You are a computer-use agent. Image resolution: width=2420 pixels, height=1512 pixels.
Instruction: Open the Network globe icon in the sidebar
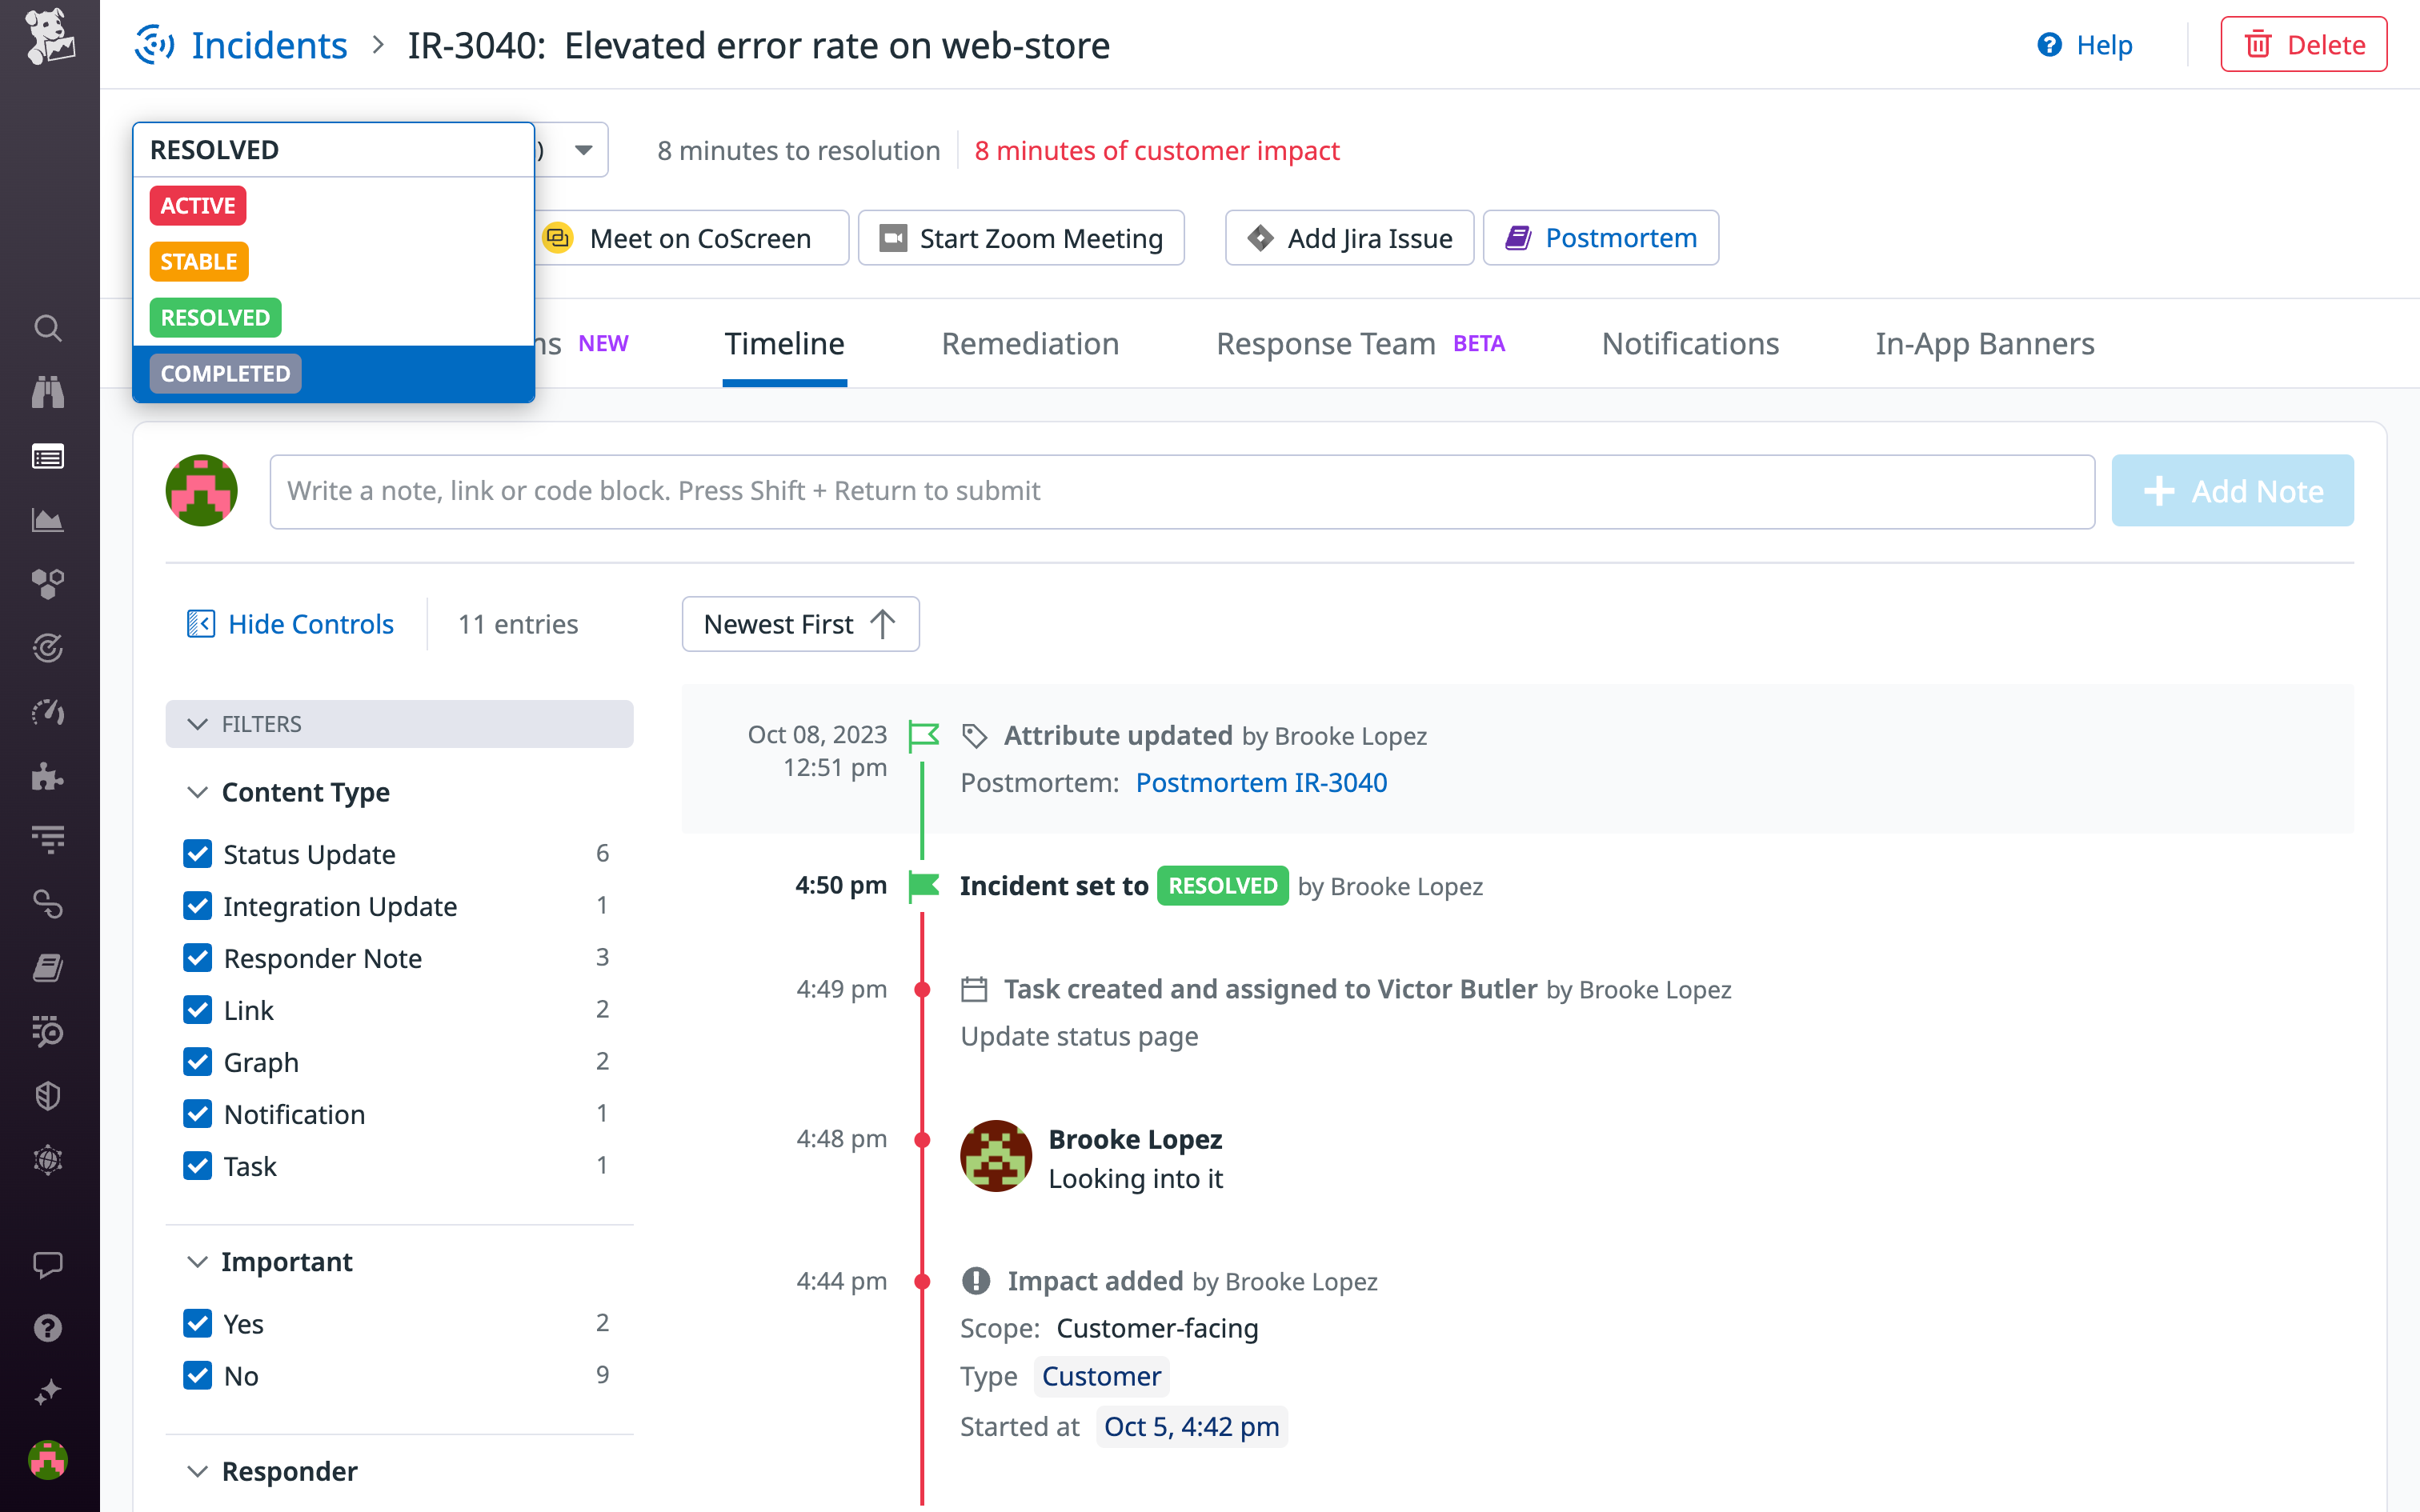tap(48, 1160)
